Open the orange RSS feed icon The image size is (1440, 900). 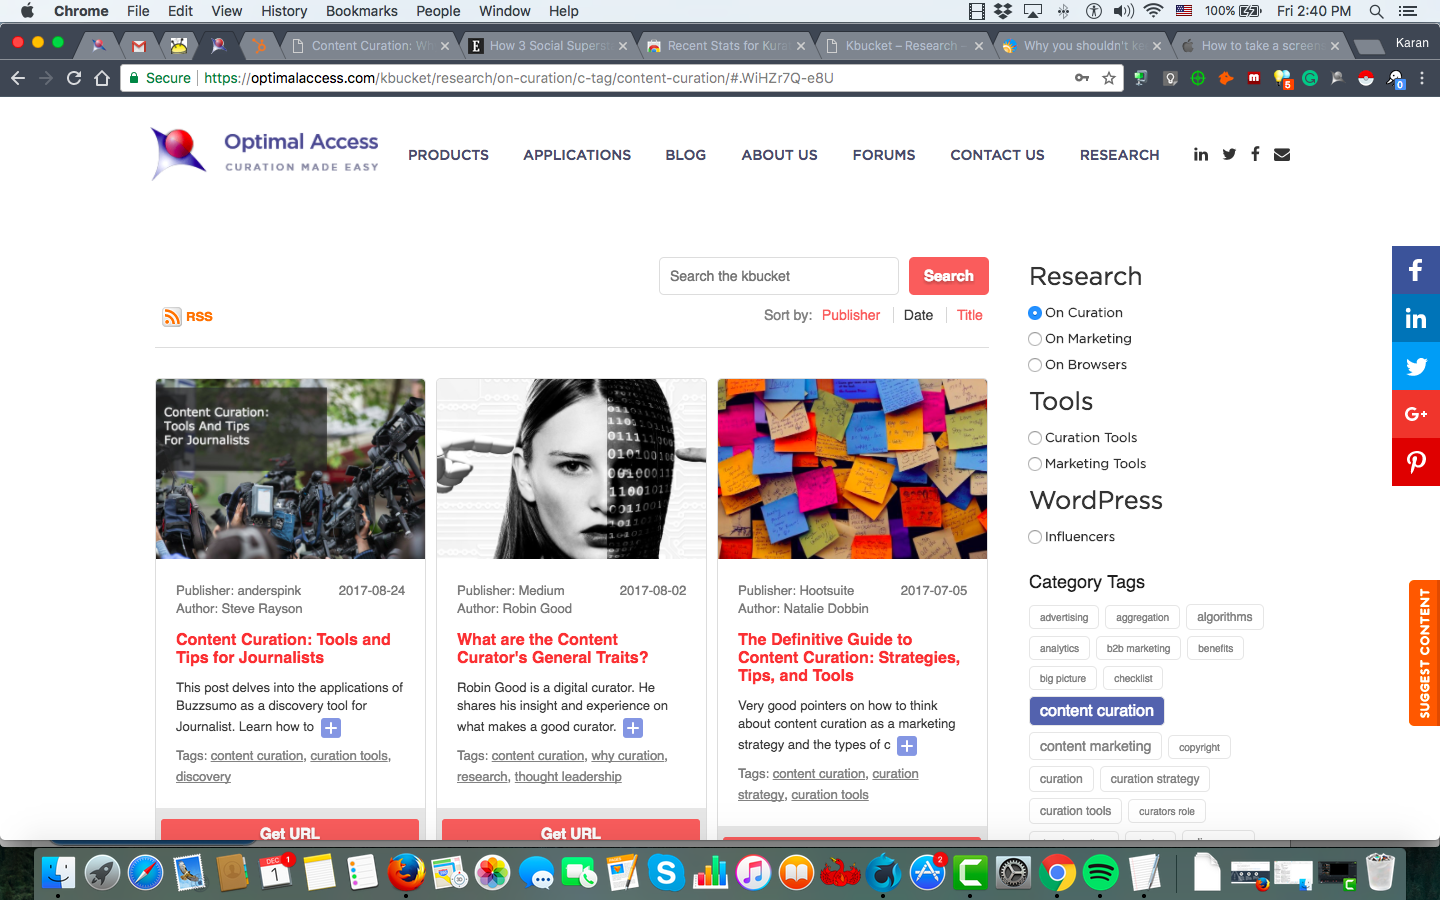[172, 317]
